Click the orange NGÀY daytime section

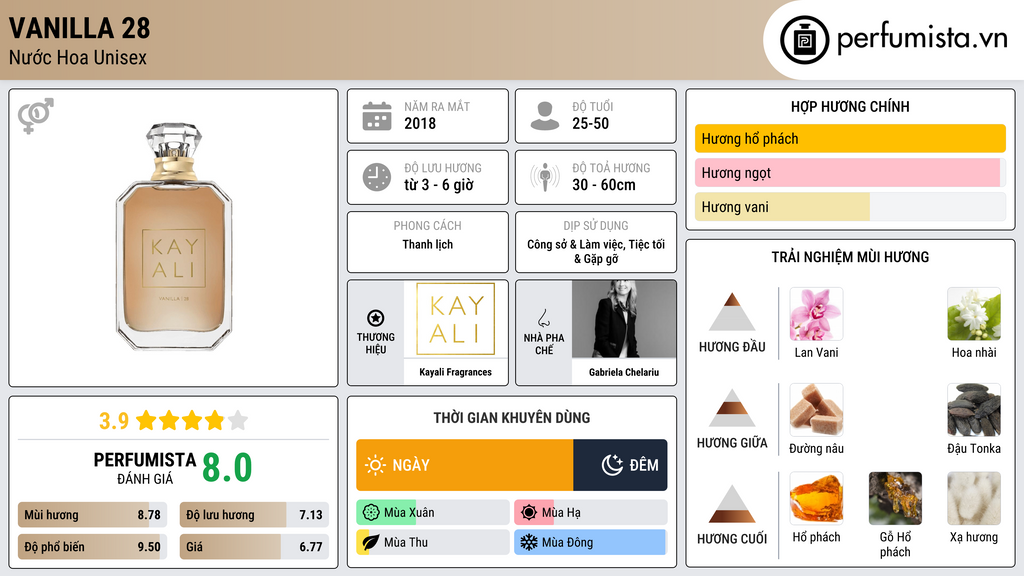point(464,465)
